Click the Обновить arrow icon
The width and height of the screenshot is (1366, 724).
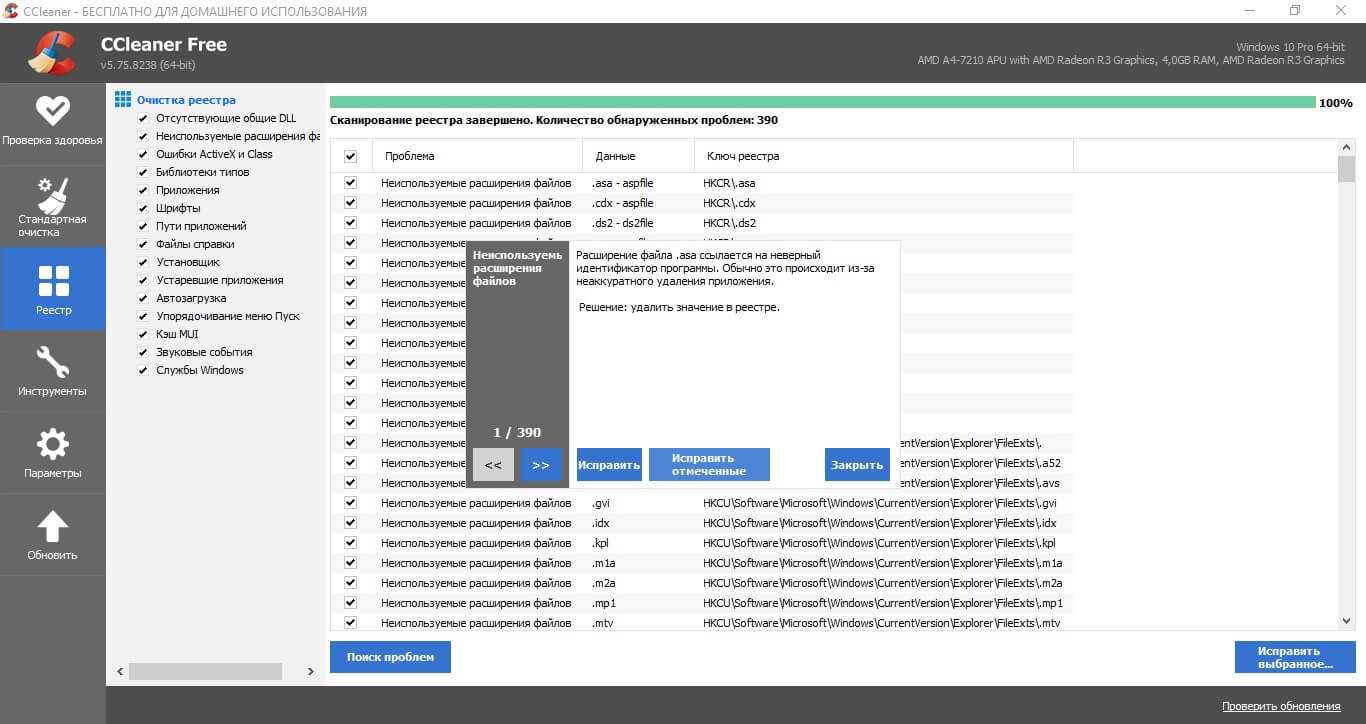[52, 526]
